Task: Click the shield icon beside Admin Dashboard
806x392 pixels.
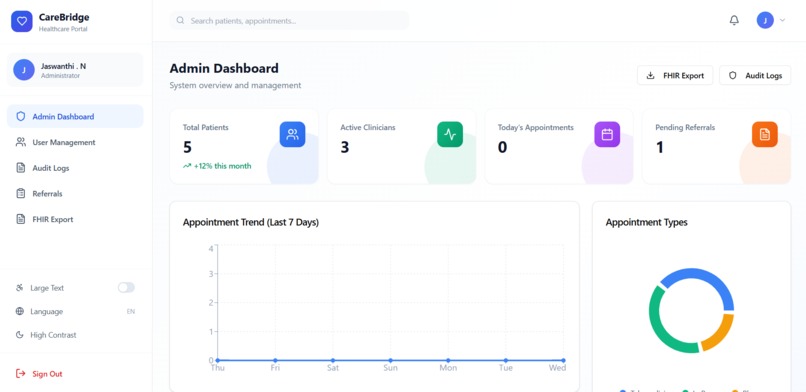Action: (21, 117)
